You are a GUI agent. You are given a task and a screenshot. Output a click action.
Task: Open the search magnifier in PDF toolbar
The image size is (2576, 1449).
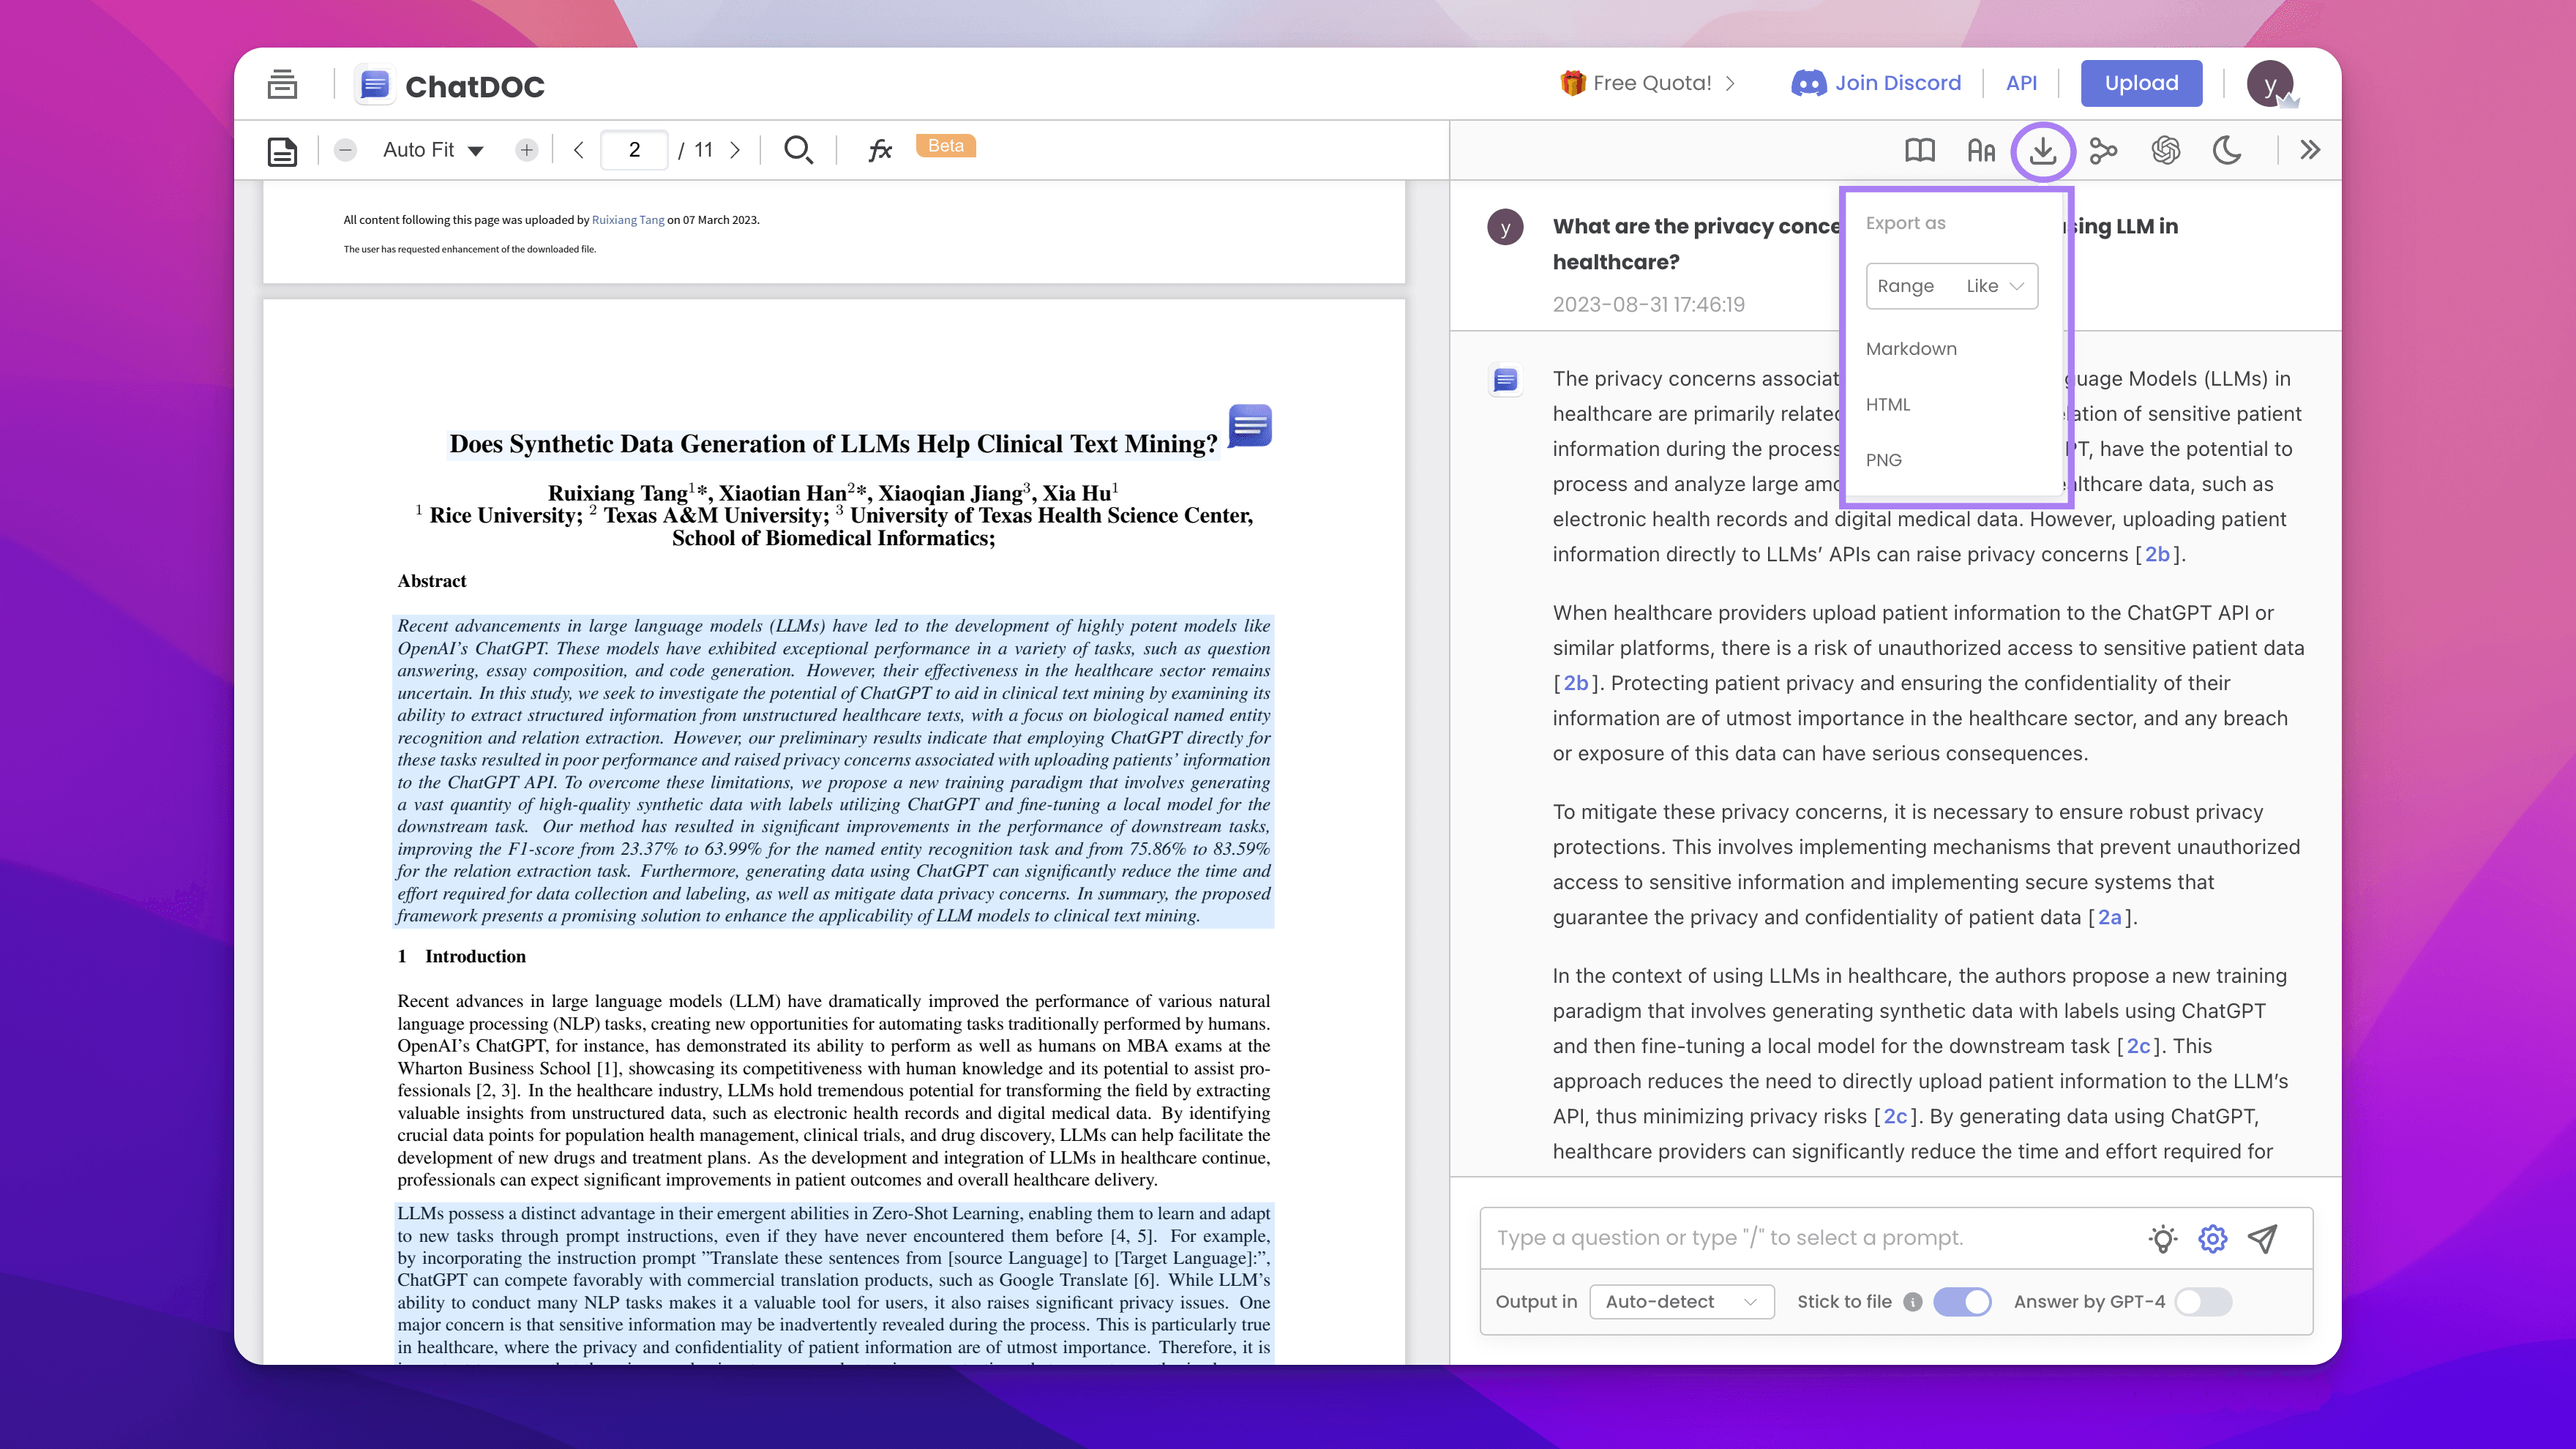(798, 150)
